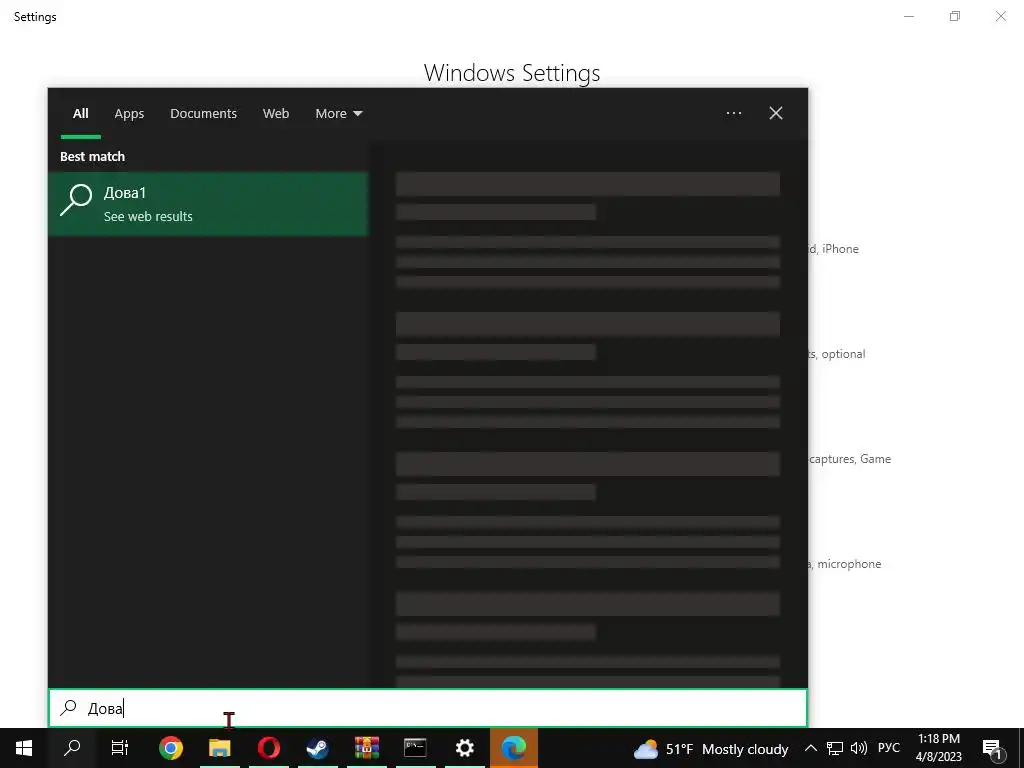Image resolution: width=1024 pixels, height=768 pixels.
Task: Open the notification center icon
Action: coord(993,749)
